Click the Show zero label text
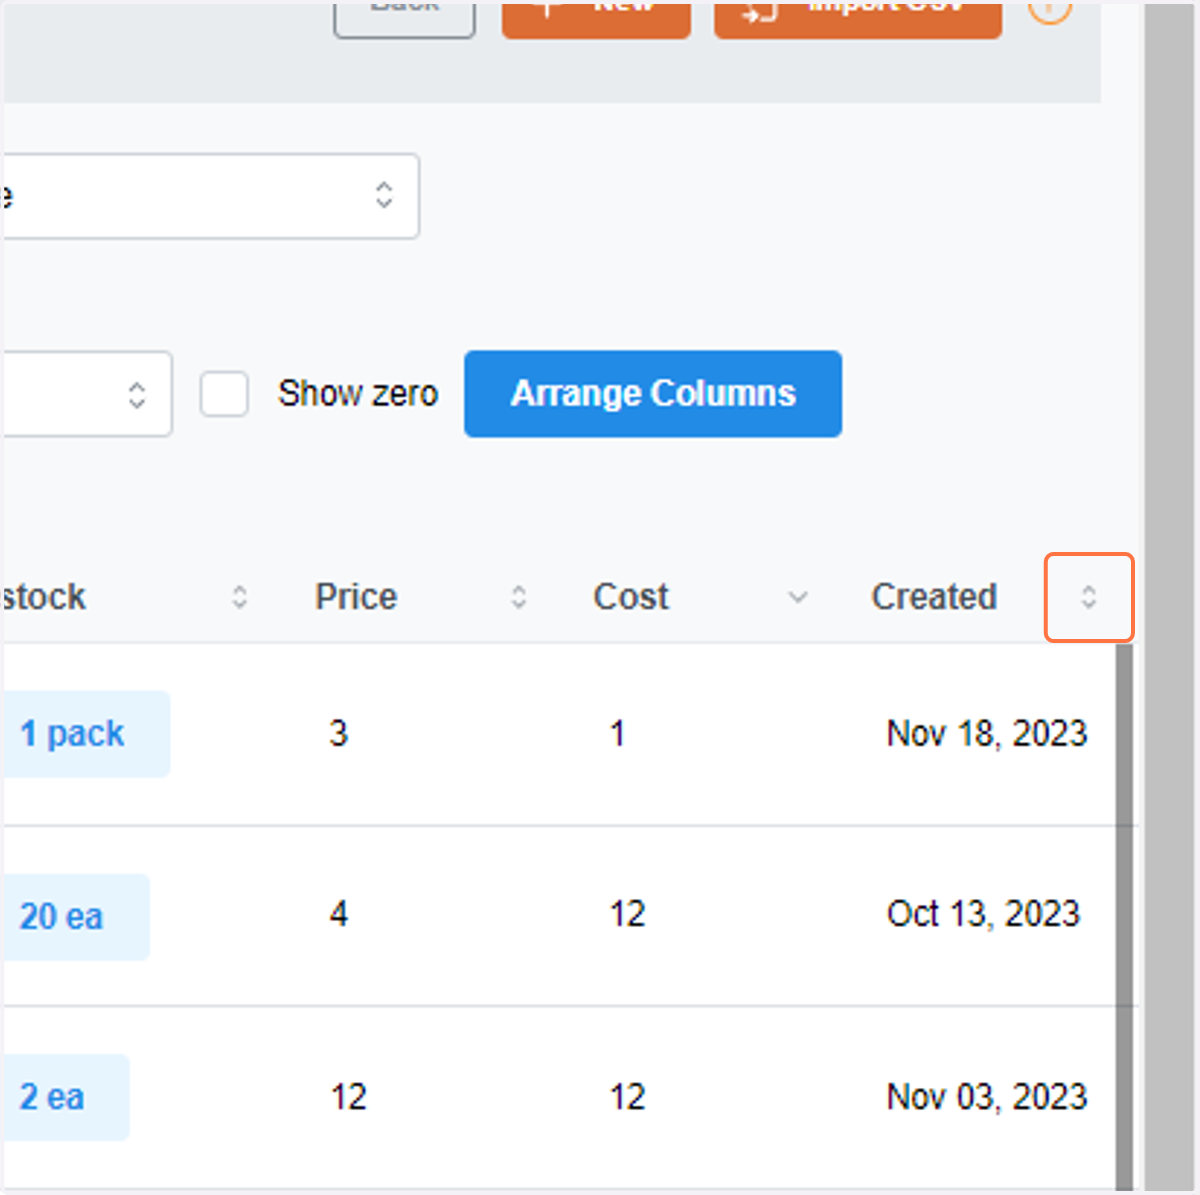Screen dimensions: 1200x1195 pyautogui.click(x=358, y=394)
